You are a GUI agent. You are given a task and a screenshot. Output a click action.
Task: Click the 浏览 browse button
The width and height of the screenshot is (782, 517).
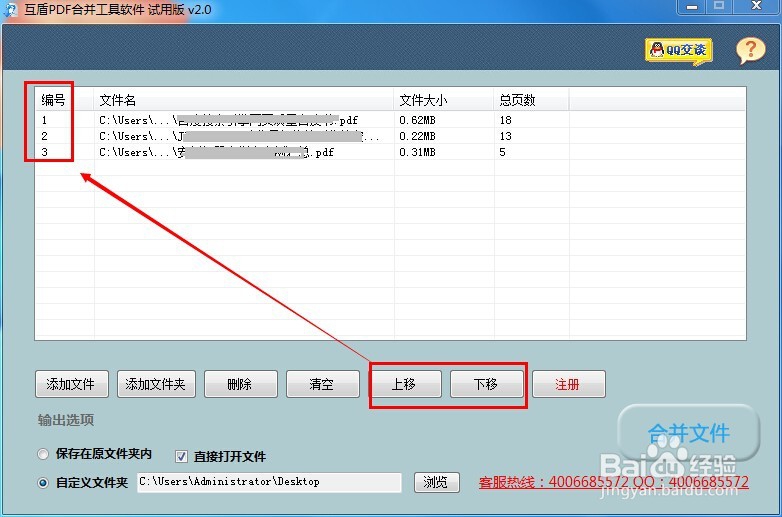coord(436,482)
